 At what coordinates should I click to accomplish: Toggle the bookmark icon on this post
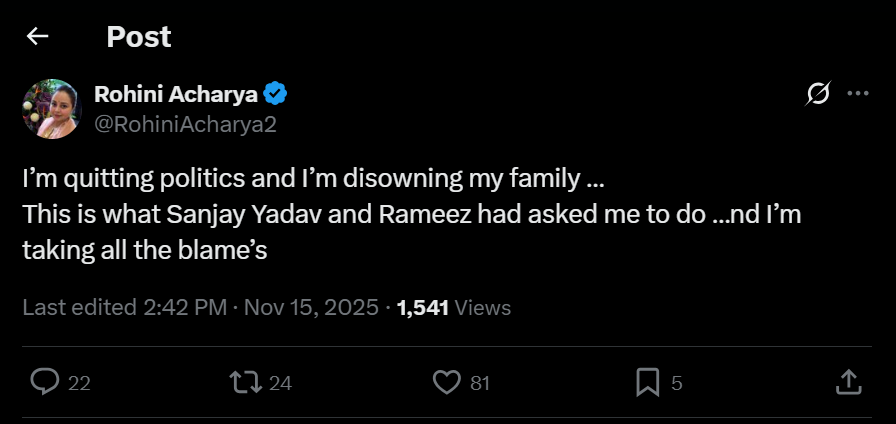point(648,381)
